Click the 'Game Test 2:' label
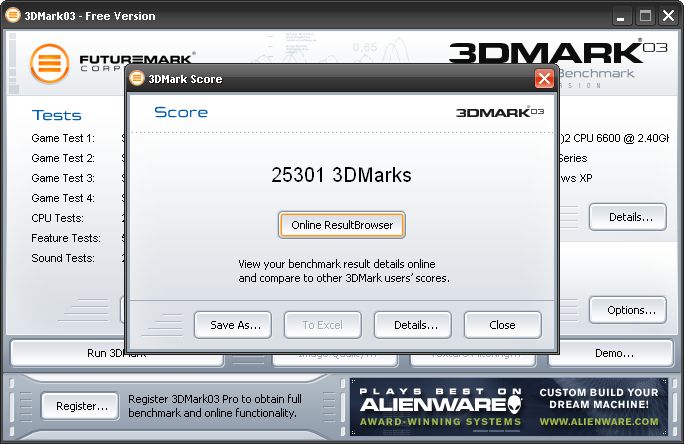The width and height of the screenshot is (684, 444). tap(63, 158)
